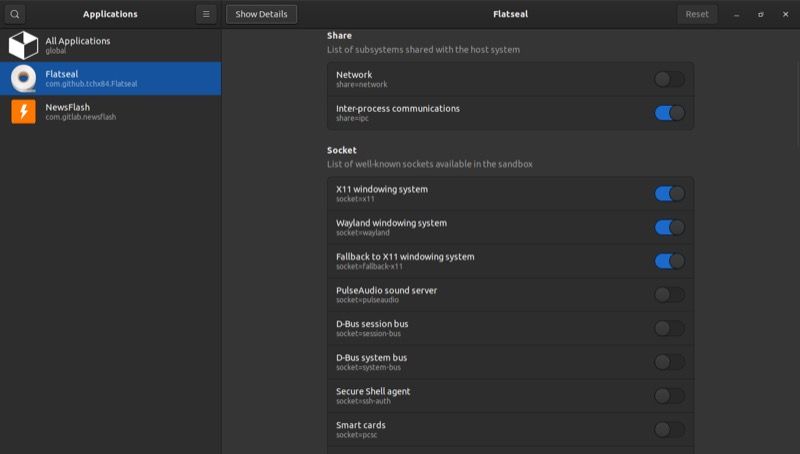Toggle Fallback to X11 windowing system

(x=669, y=261)
